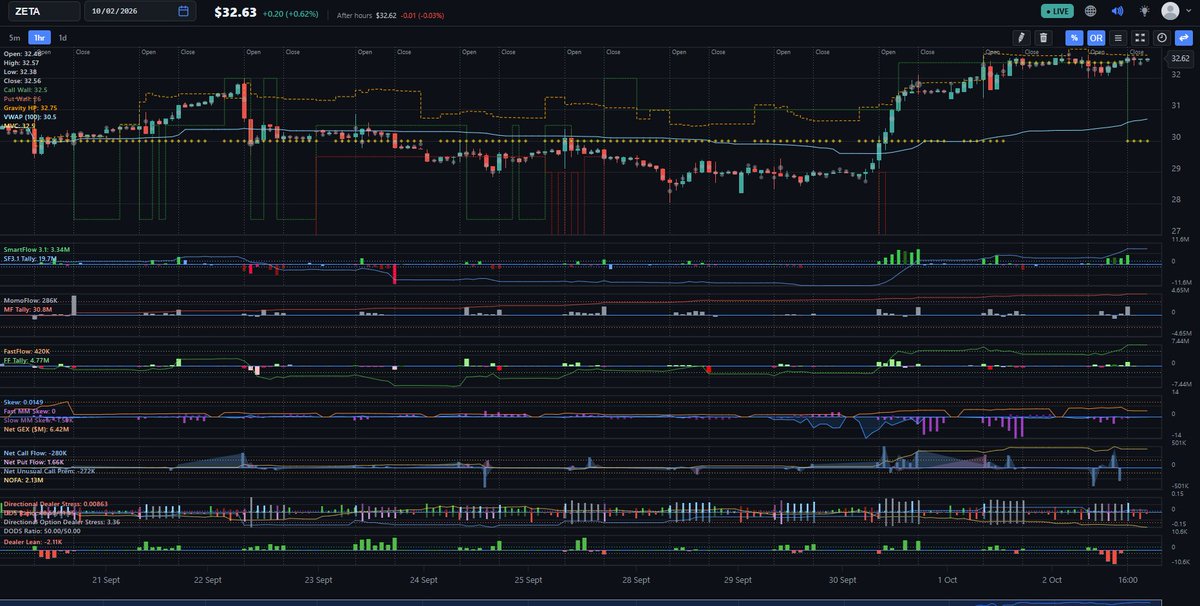The width and height of the screenshot is (1200, 606).
Task: Click the FF Tally: 4.77M label
Action: 28,361
